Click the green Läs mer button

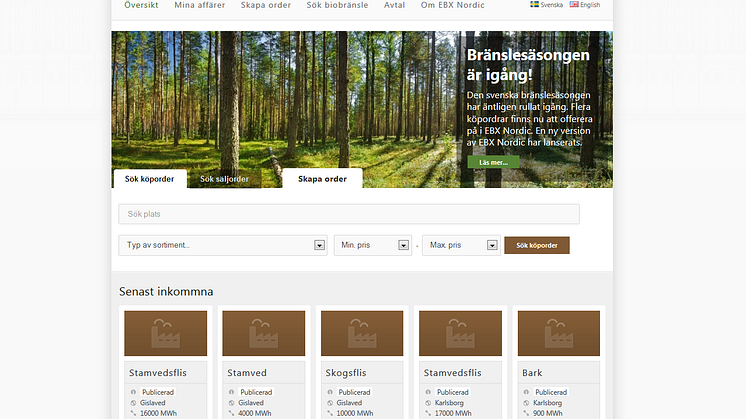(x=493, y=162)
